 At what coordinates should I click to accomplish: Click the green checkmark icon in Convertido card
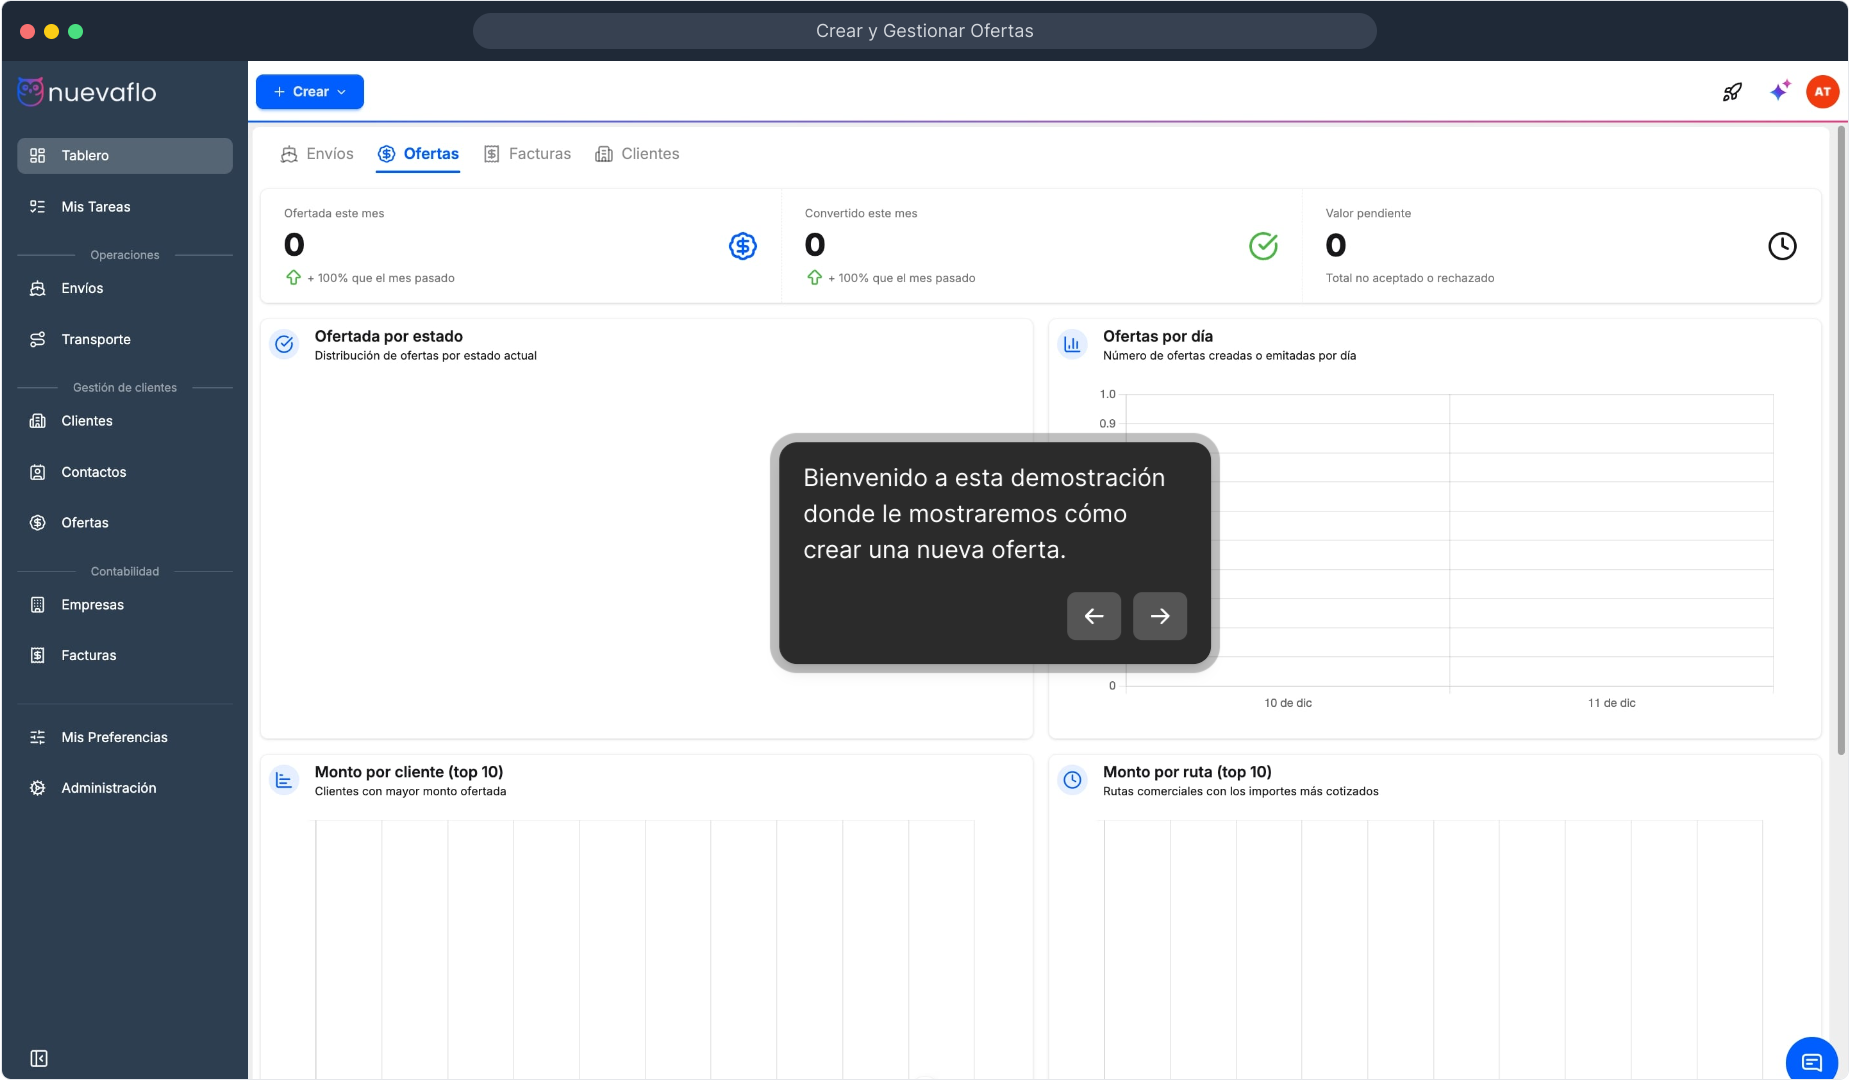(x=1263, y=246)
